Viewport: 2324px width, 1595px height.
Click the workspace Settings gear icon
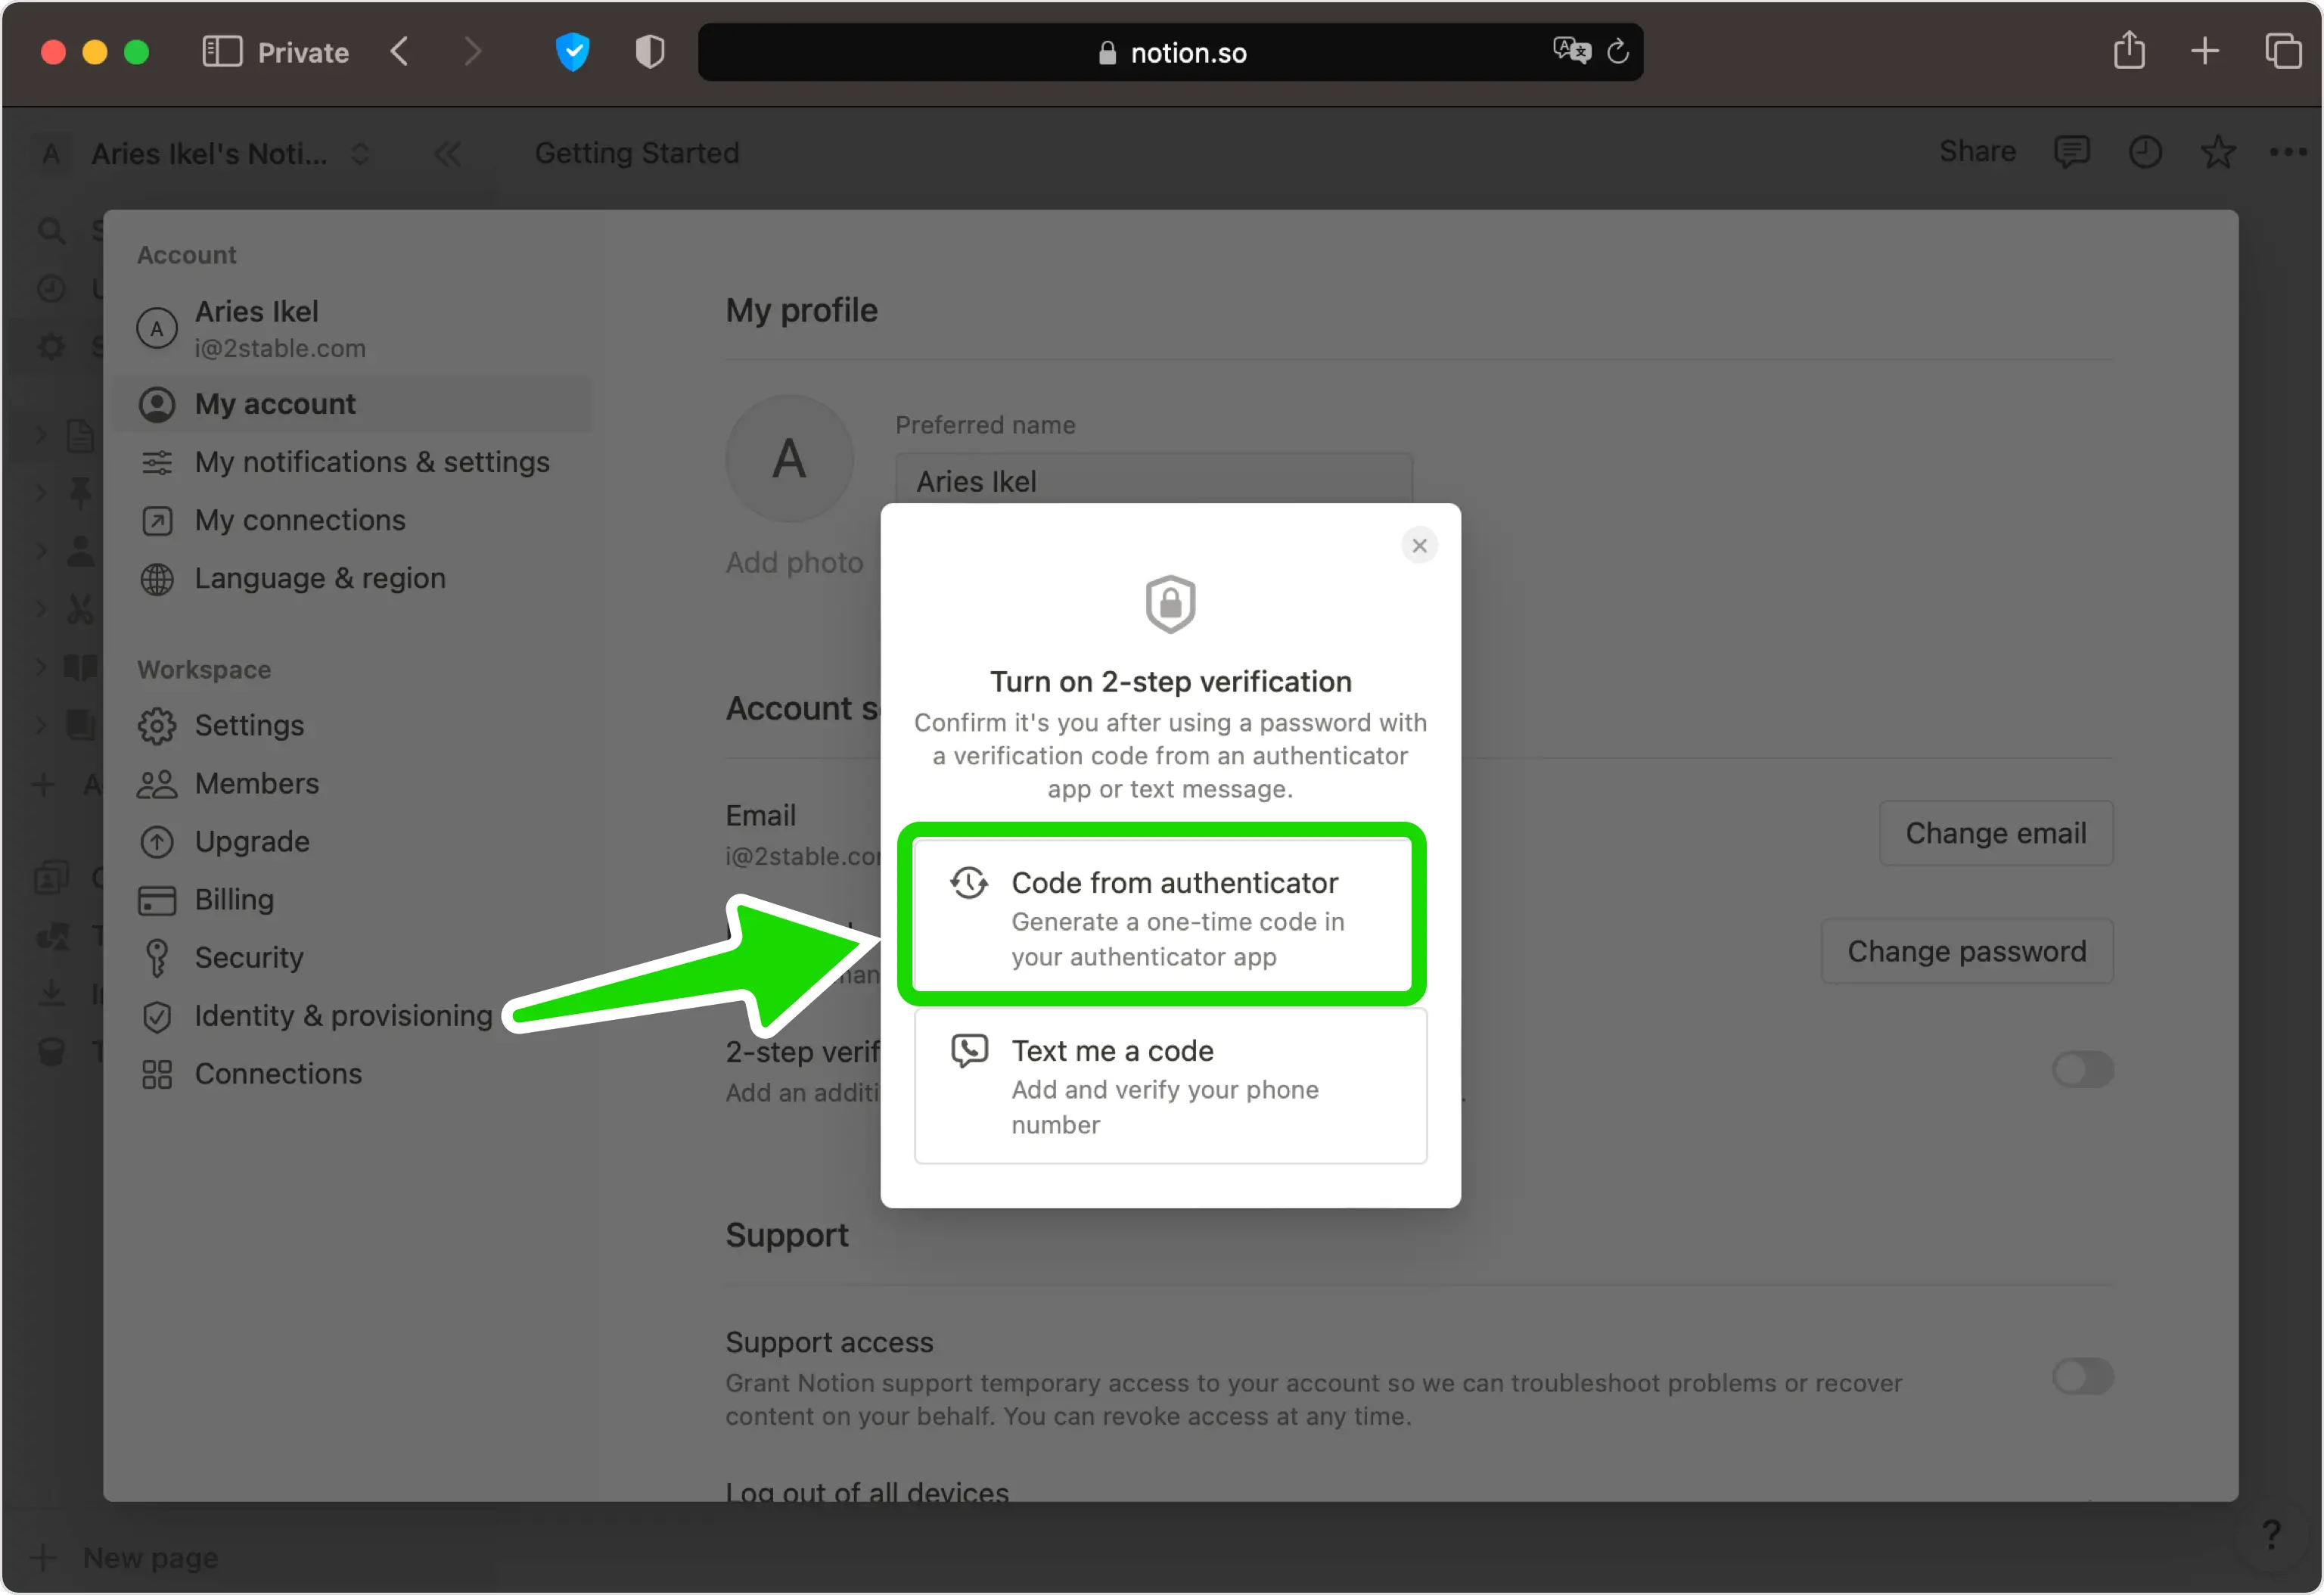click(157, 726)
